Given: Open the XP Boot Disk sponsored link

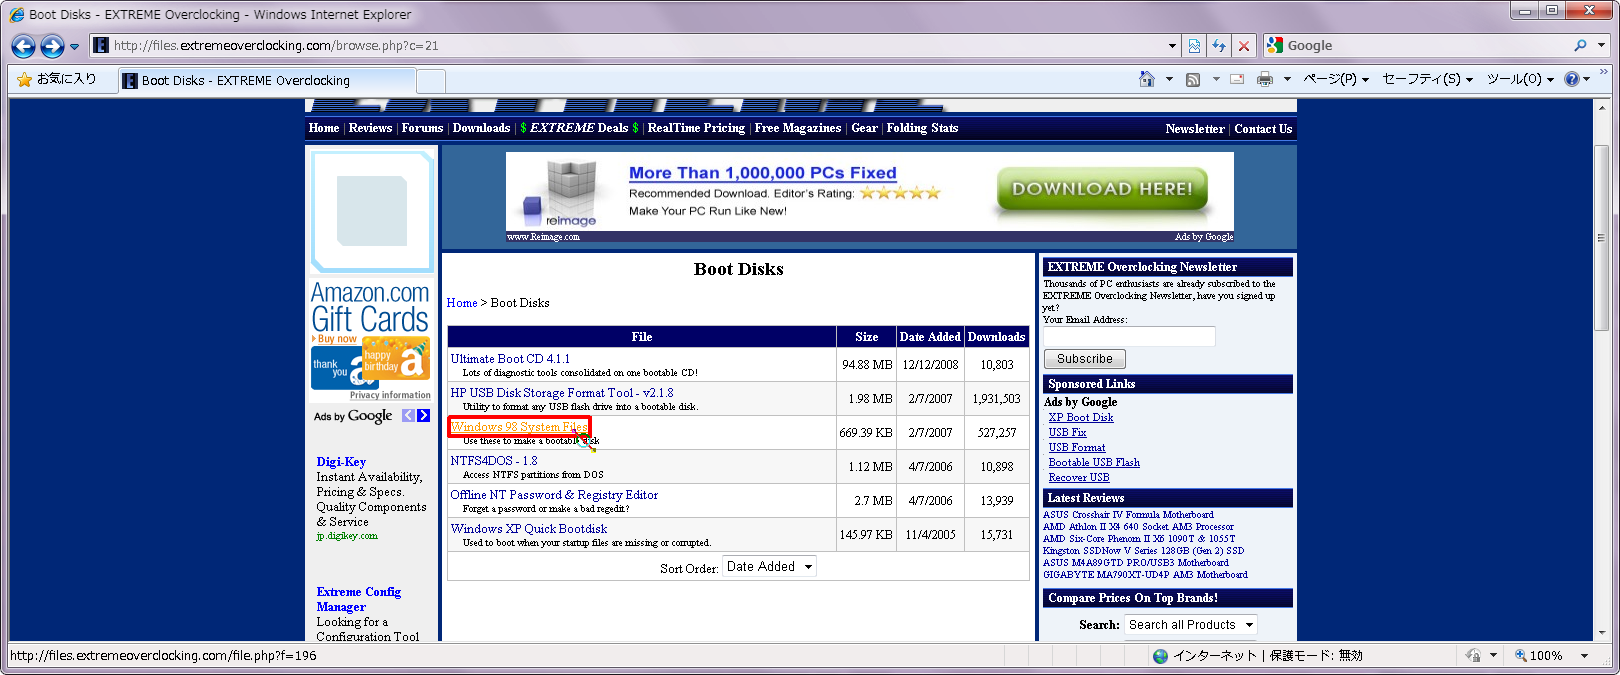Looking at the screenshot, I should [1081, 418].
